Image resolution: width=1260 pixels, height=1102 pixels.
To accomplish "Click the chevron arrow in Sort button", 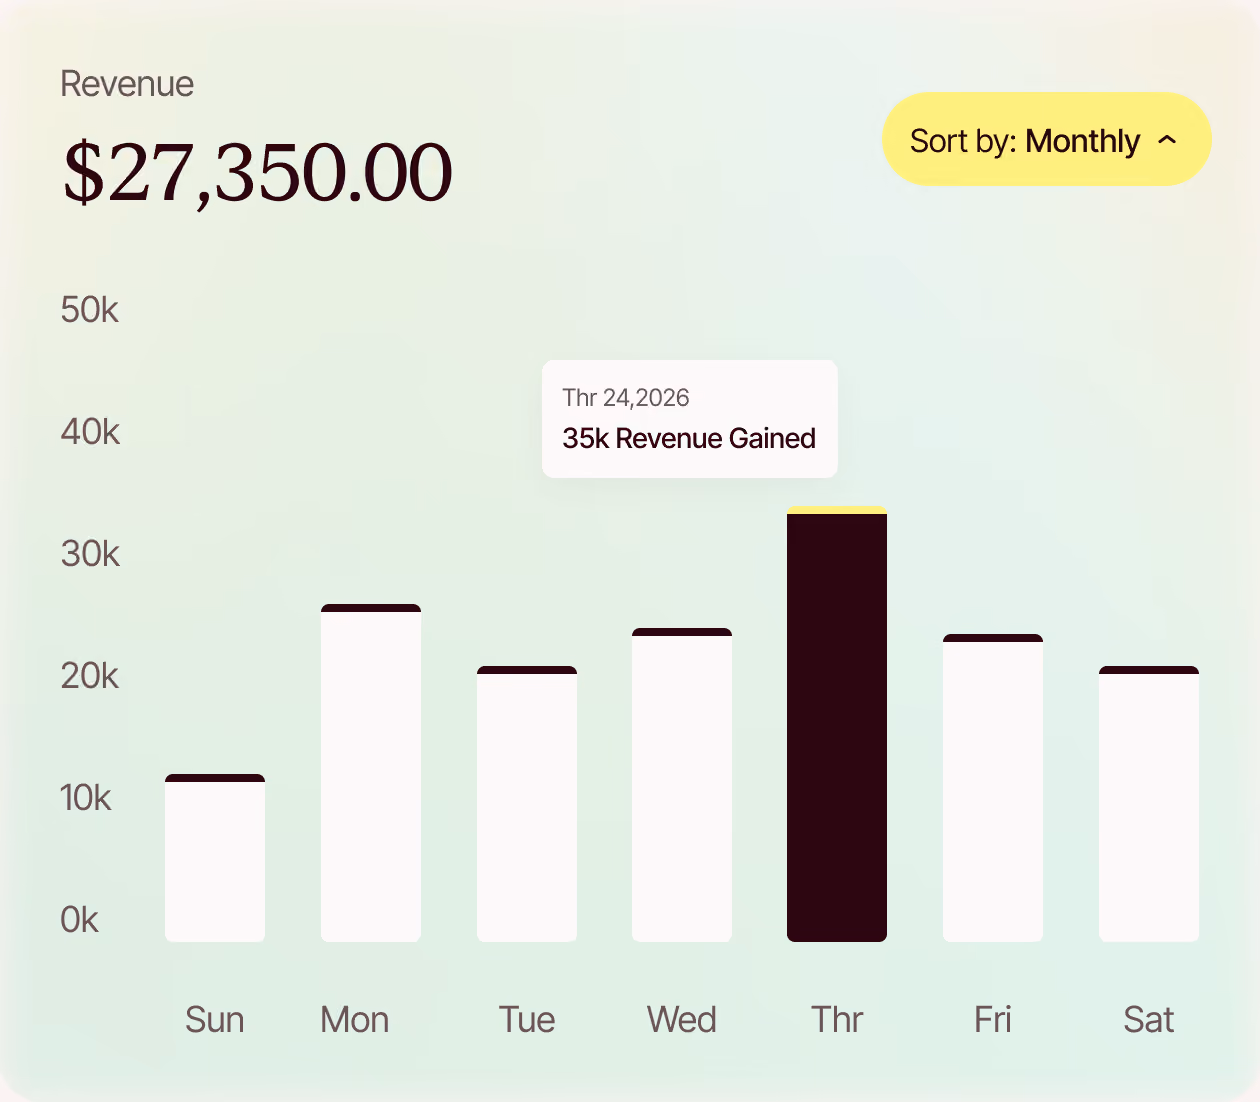I will (1167, 140).
